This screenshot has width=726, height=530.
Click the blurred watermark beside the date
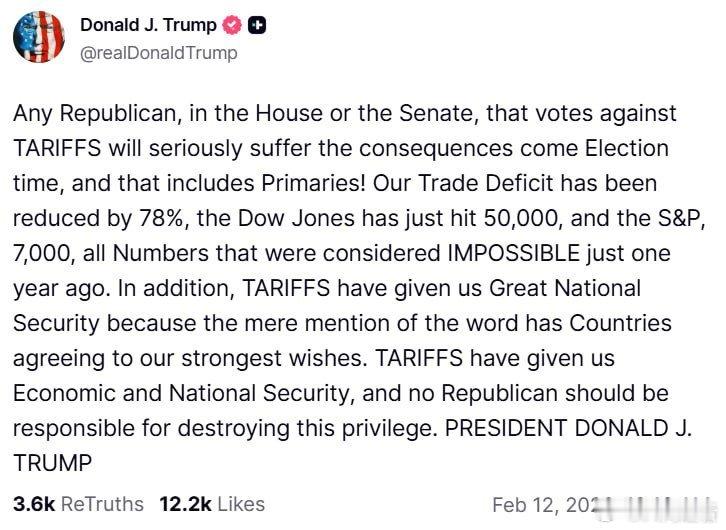655,504
